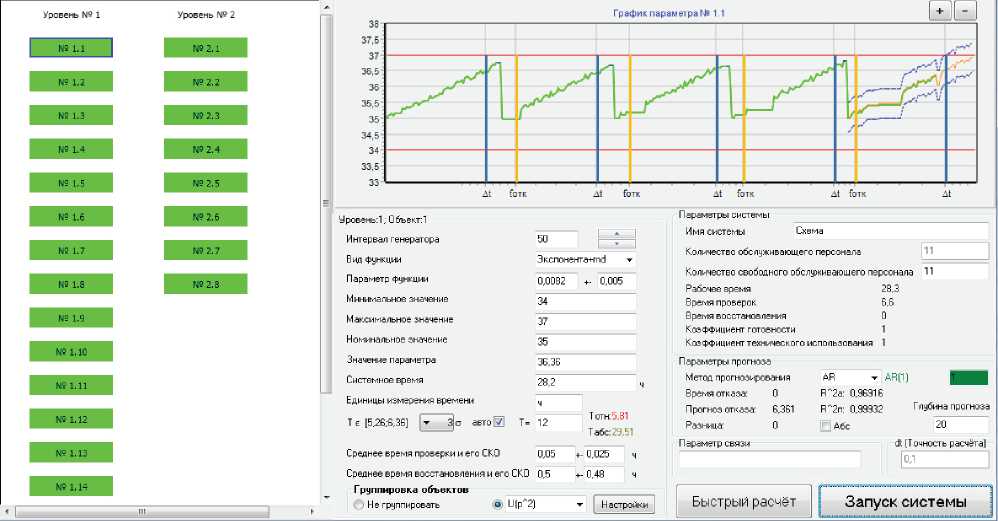998x521 pixels.
Task: Zoom in chart with plus button
Action: click(939, 11)
